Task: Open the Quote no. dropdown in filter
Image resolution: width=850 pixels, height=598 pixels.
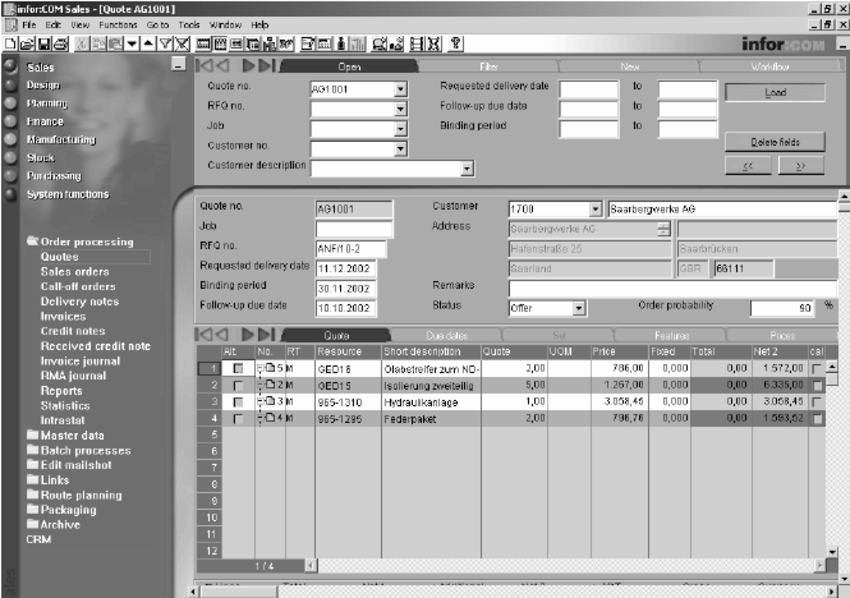Action: 401,88
